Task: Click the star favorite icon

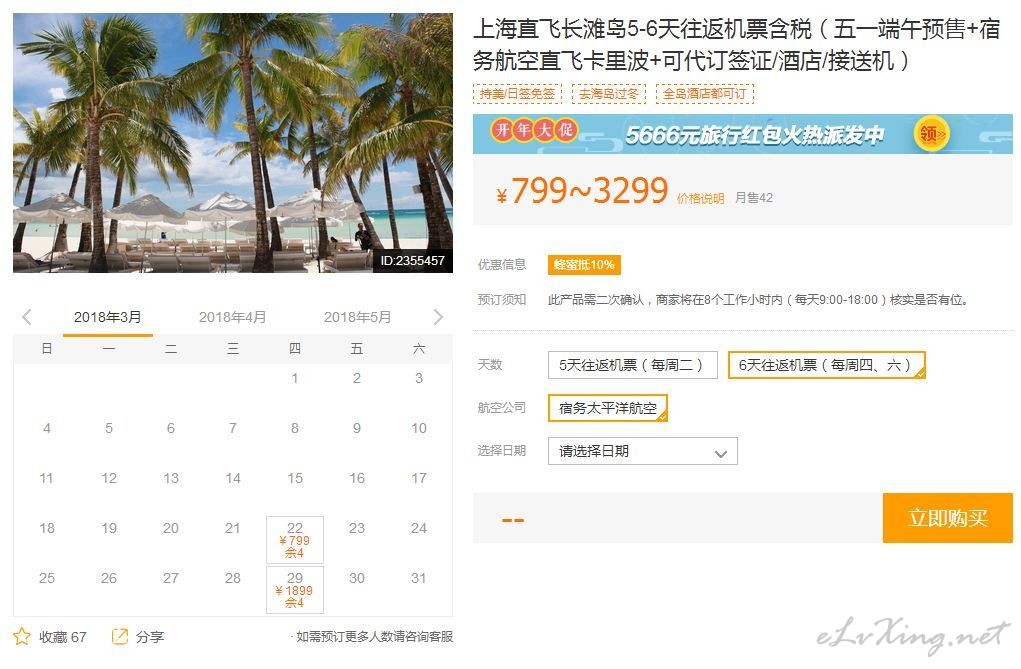Action: click(21, 636)
